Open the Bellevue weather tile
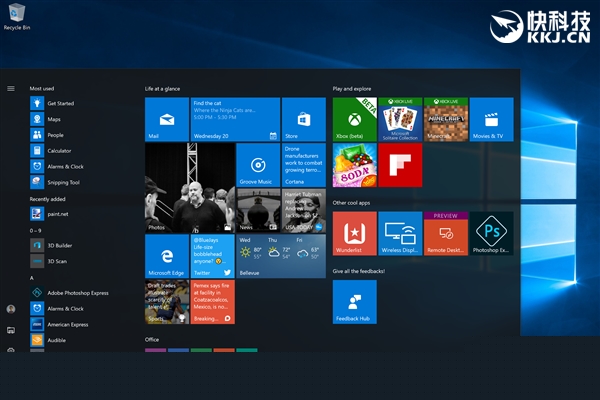 tap(281, 256)
